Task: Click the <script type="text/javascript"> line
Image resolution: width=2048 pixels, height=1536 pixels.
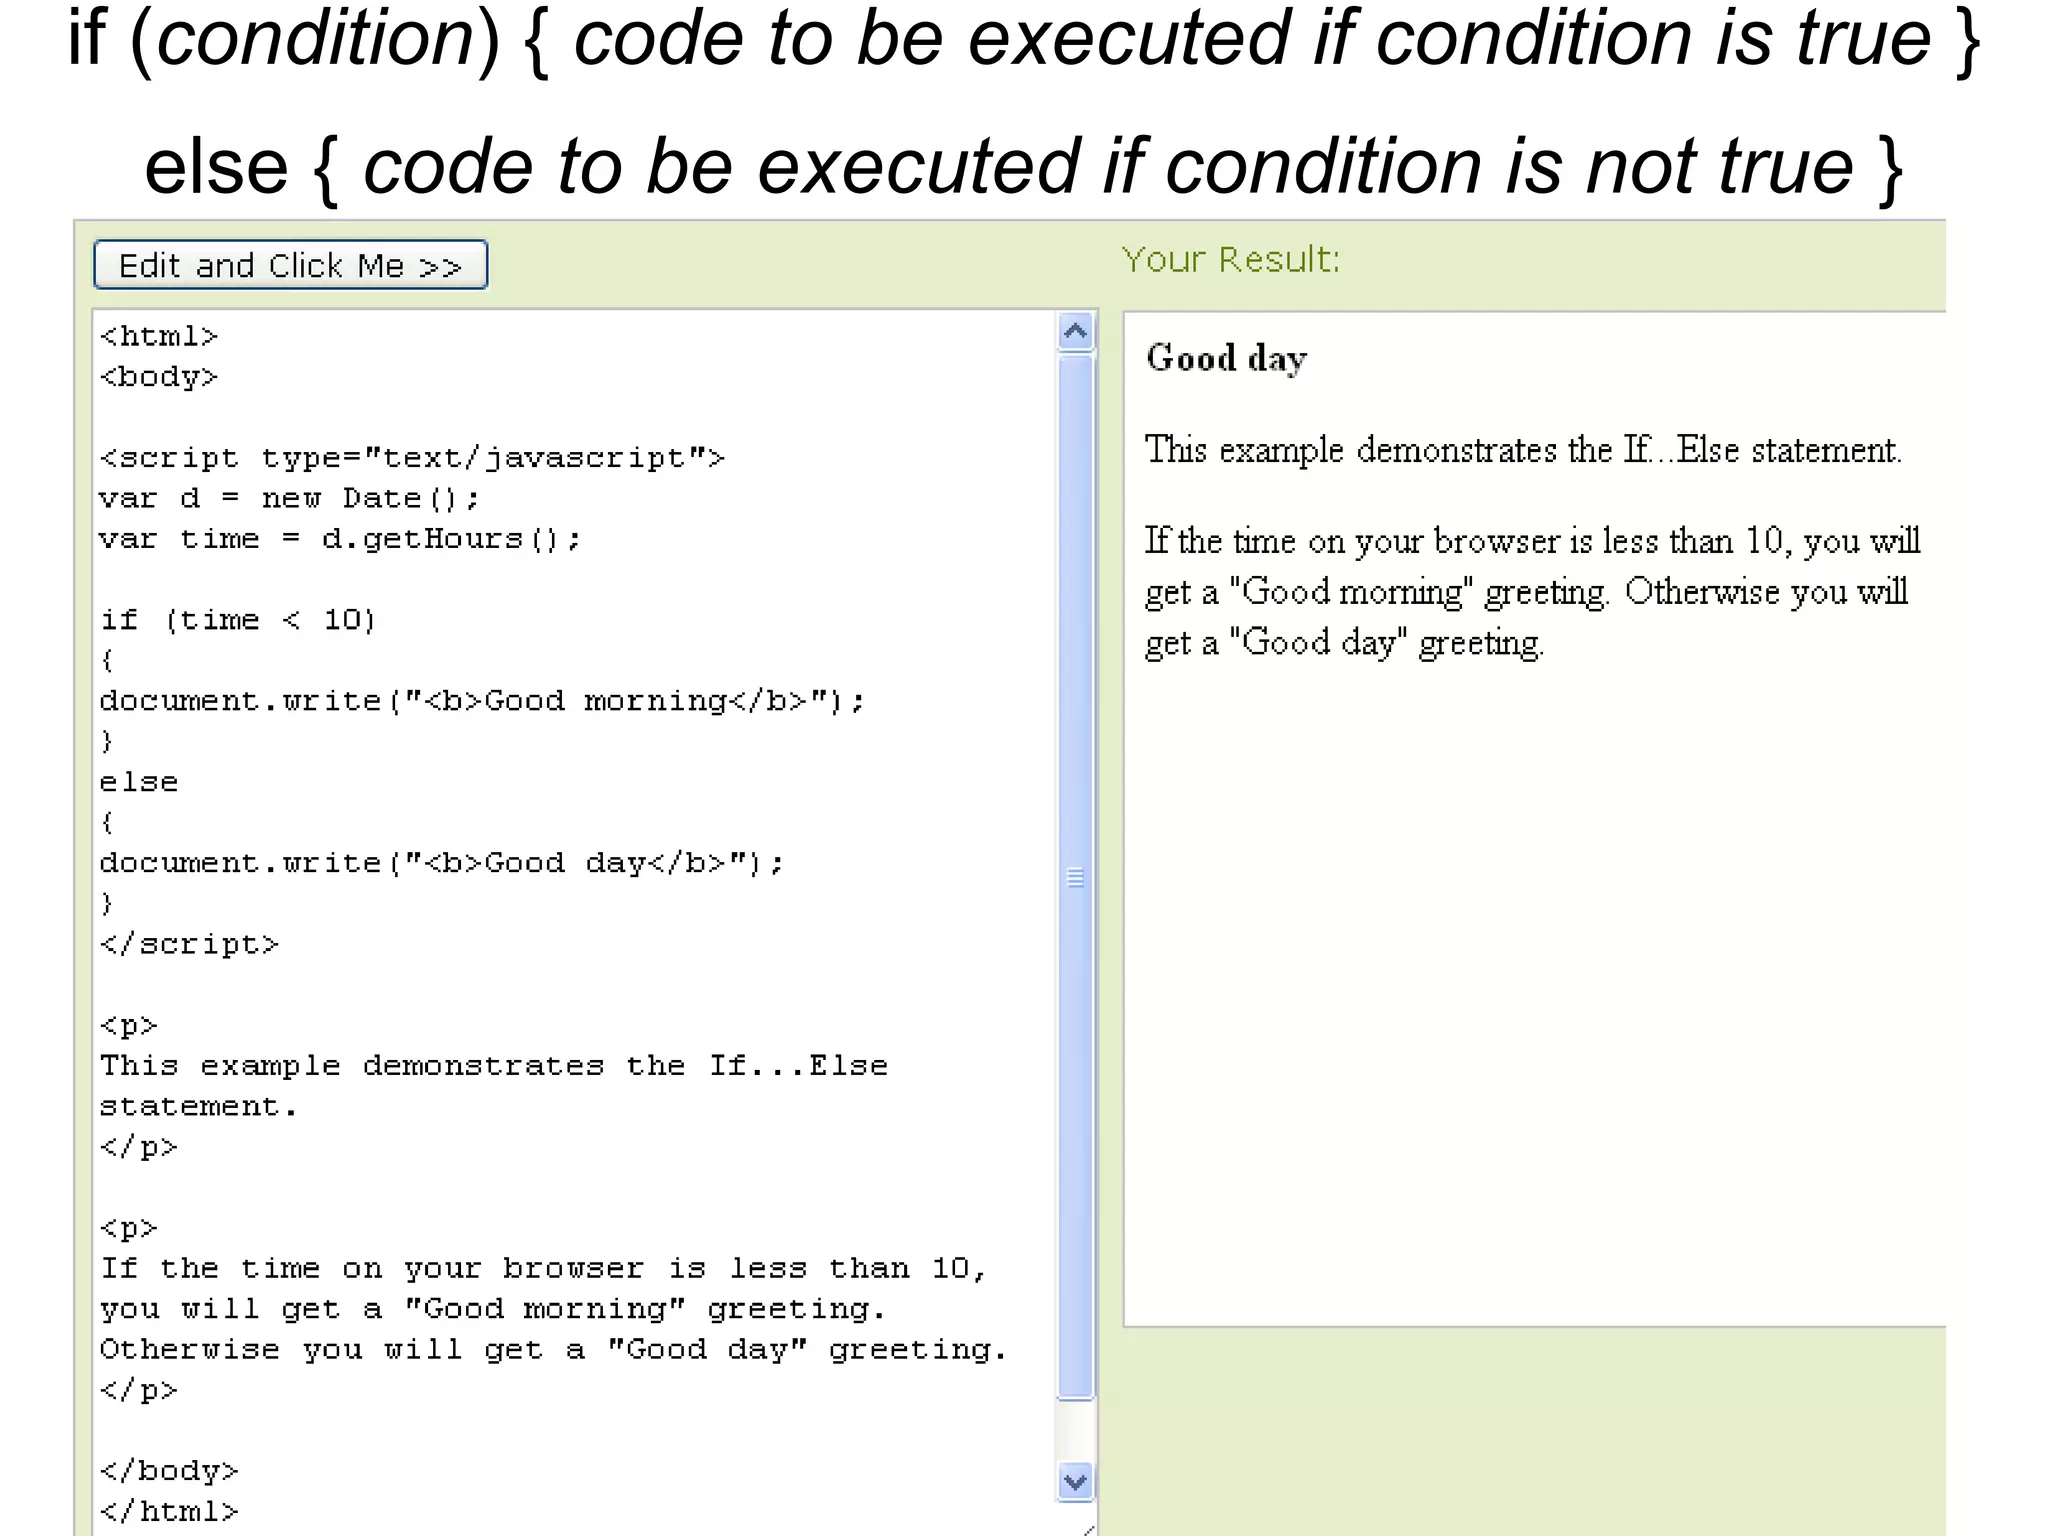Action: [x=412, y=458]
